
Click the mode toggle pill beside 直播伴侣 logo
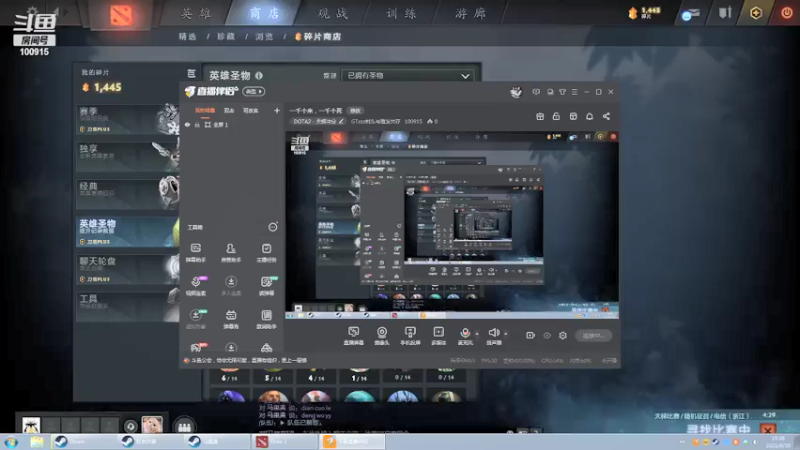pos(254,91)
